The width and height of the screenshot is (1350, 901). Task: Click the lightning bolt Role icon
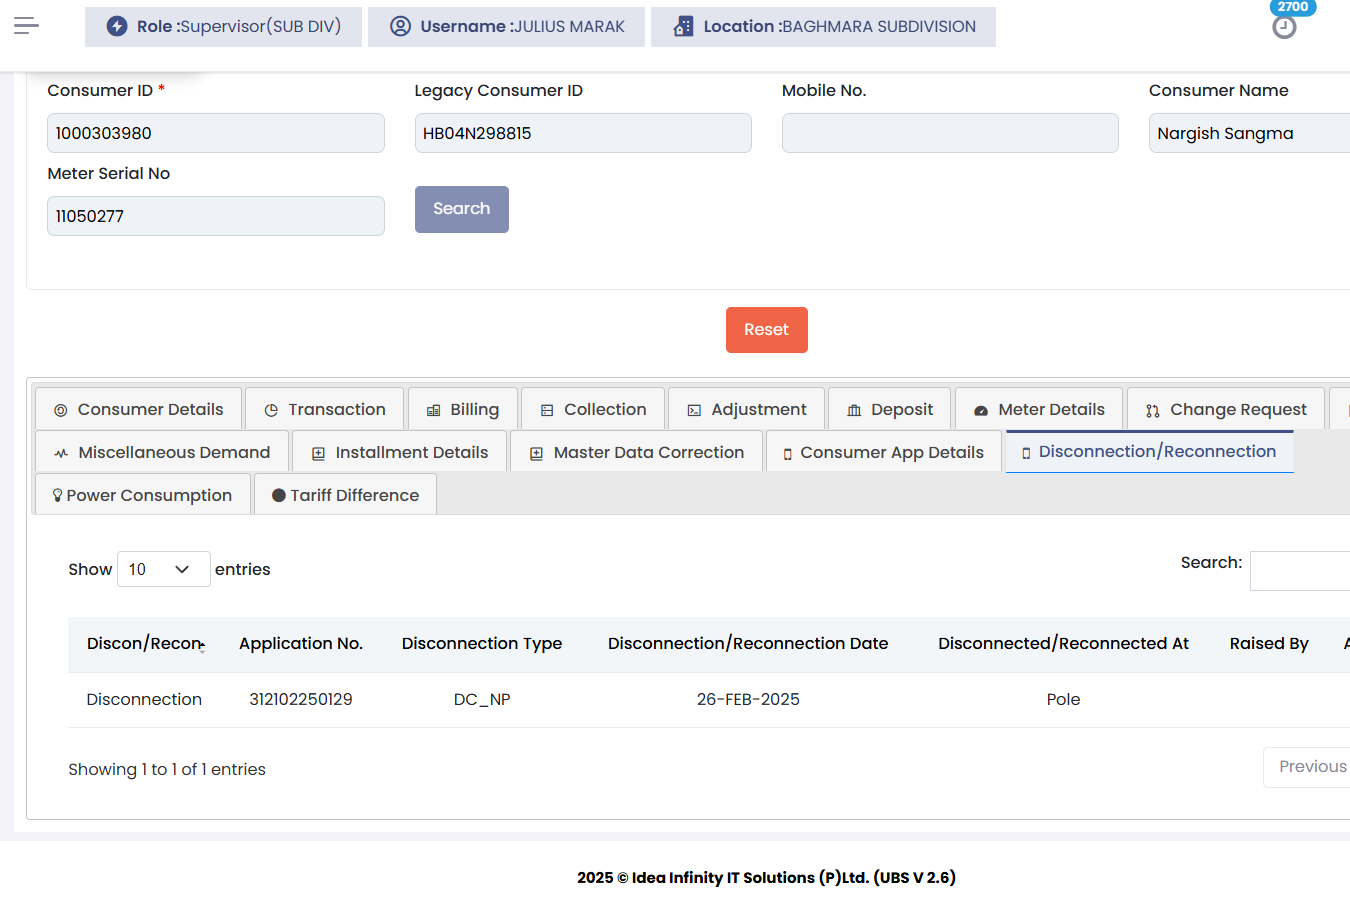tap(117, 26)
